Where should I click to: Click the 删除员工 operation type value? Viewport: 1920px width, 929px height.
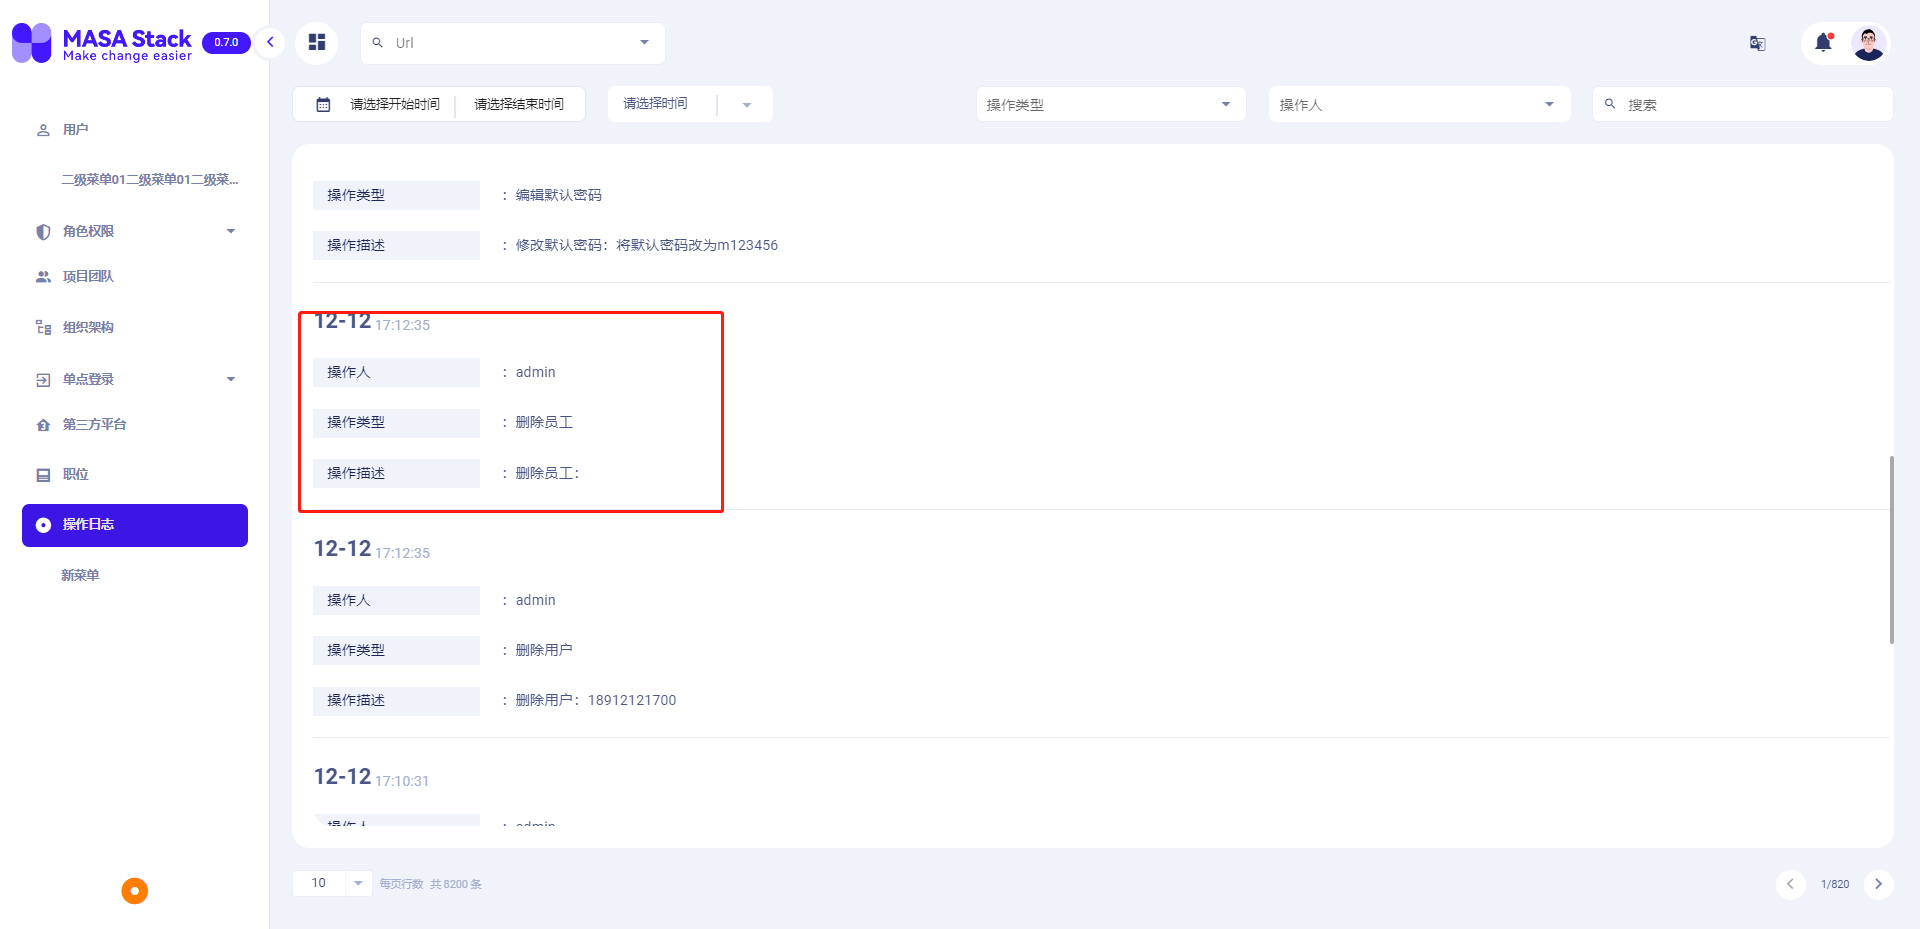tap(544, 422)
